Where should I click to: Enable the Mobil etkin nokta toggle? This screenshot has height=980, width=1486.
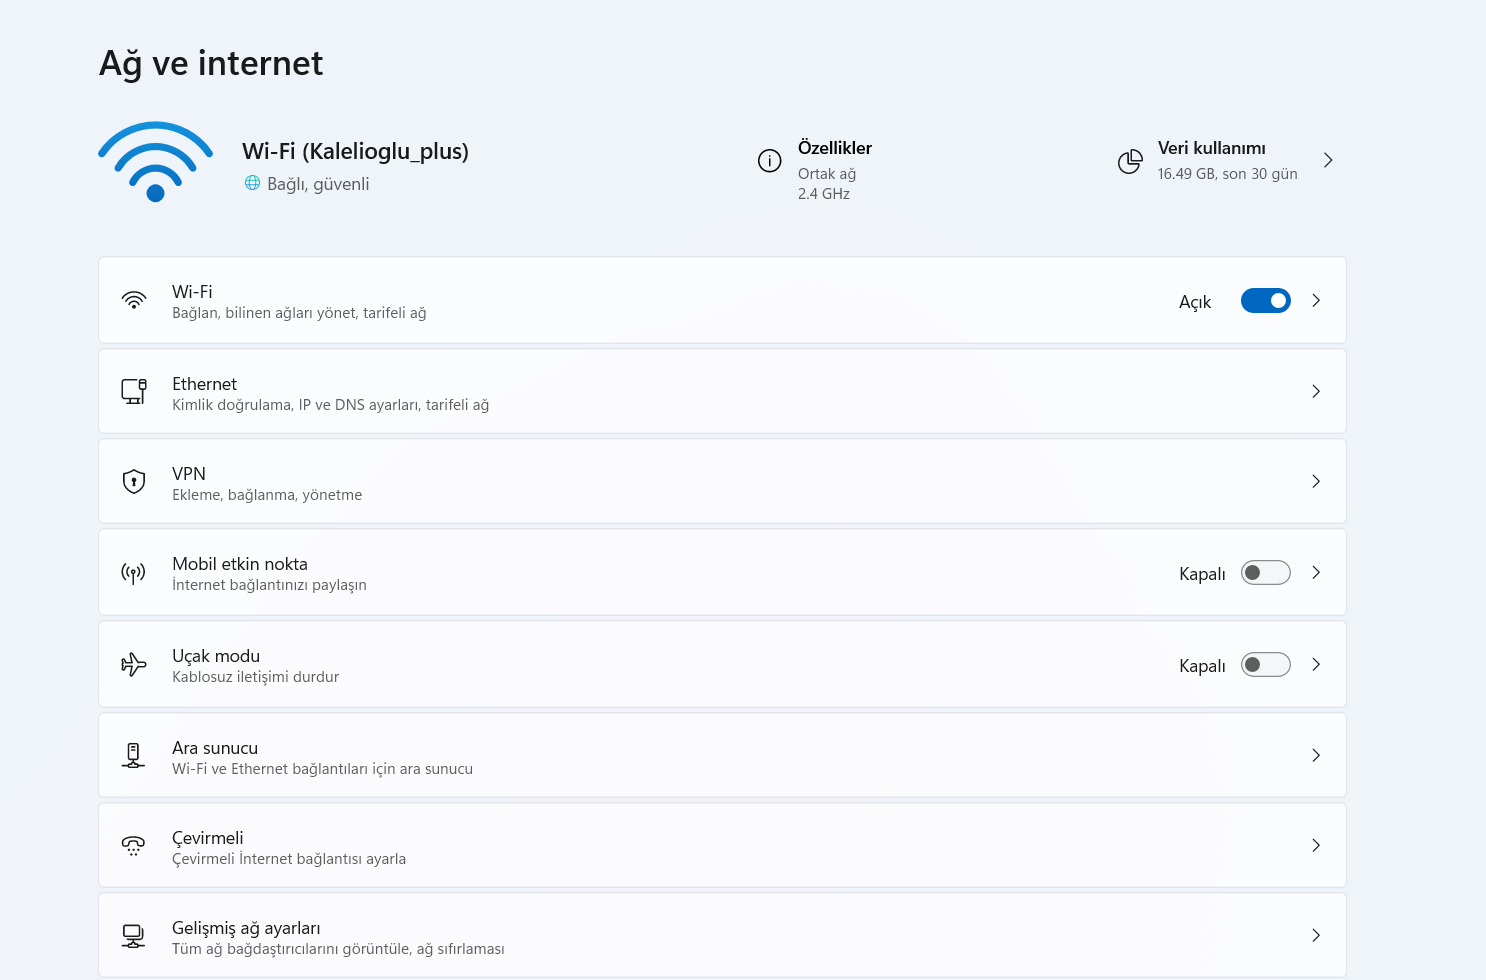click(x=1266, y=572)
